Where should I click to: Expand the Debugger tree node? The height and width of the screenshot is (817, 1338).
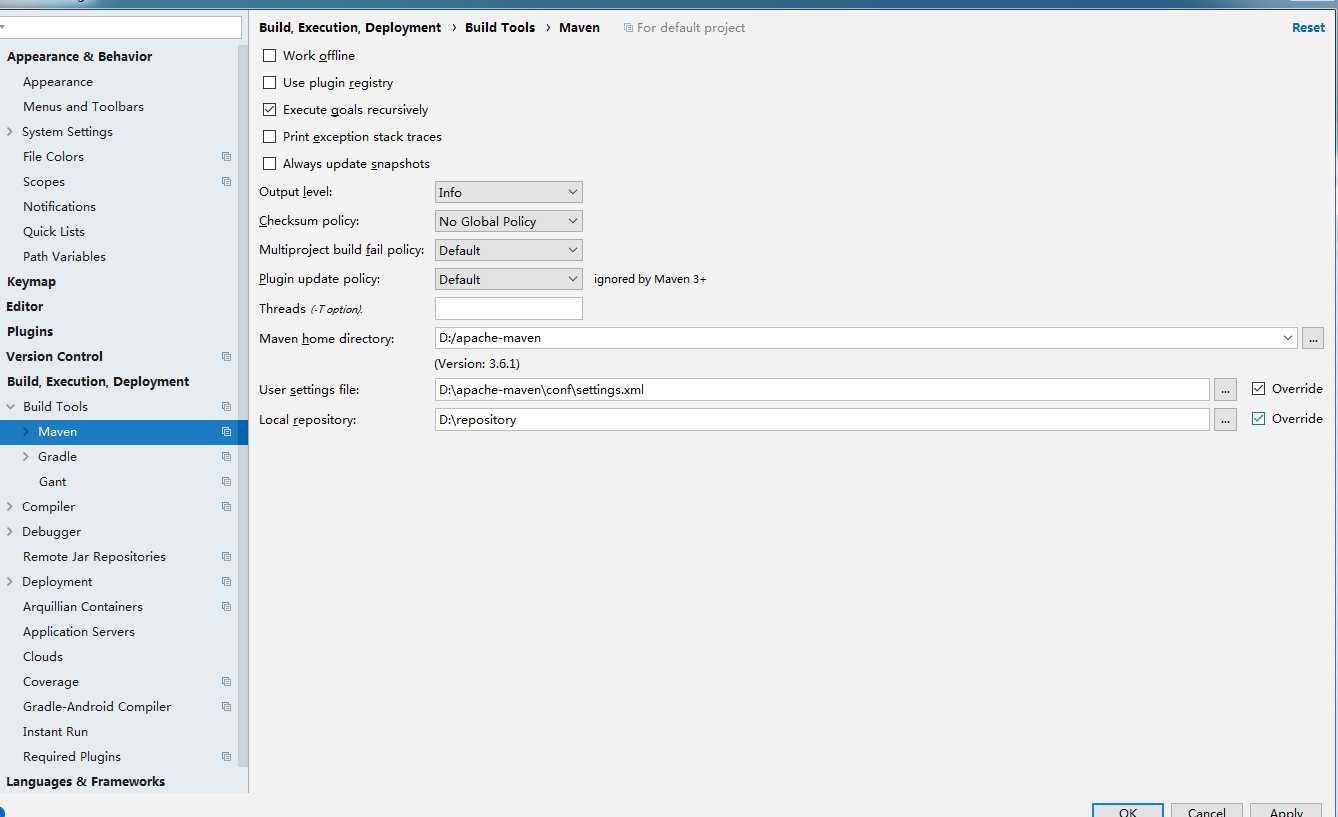point(10,532)
